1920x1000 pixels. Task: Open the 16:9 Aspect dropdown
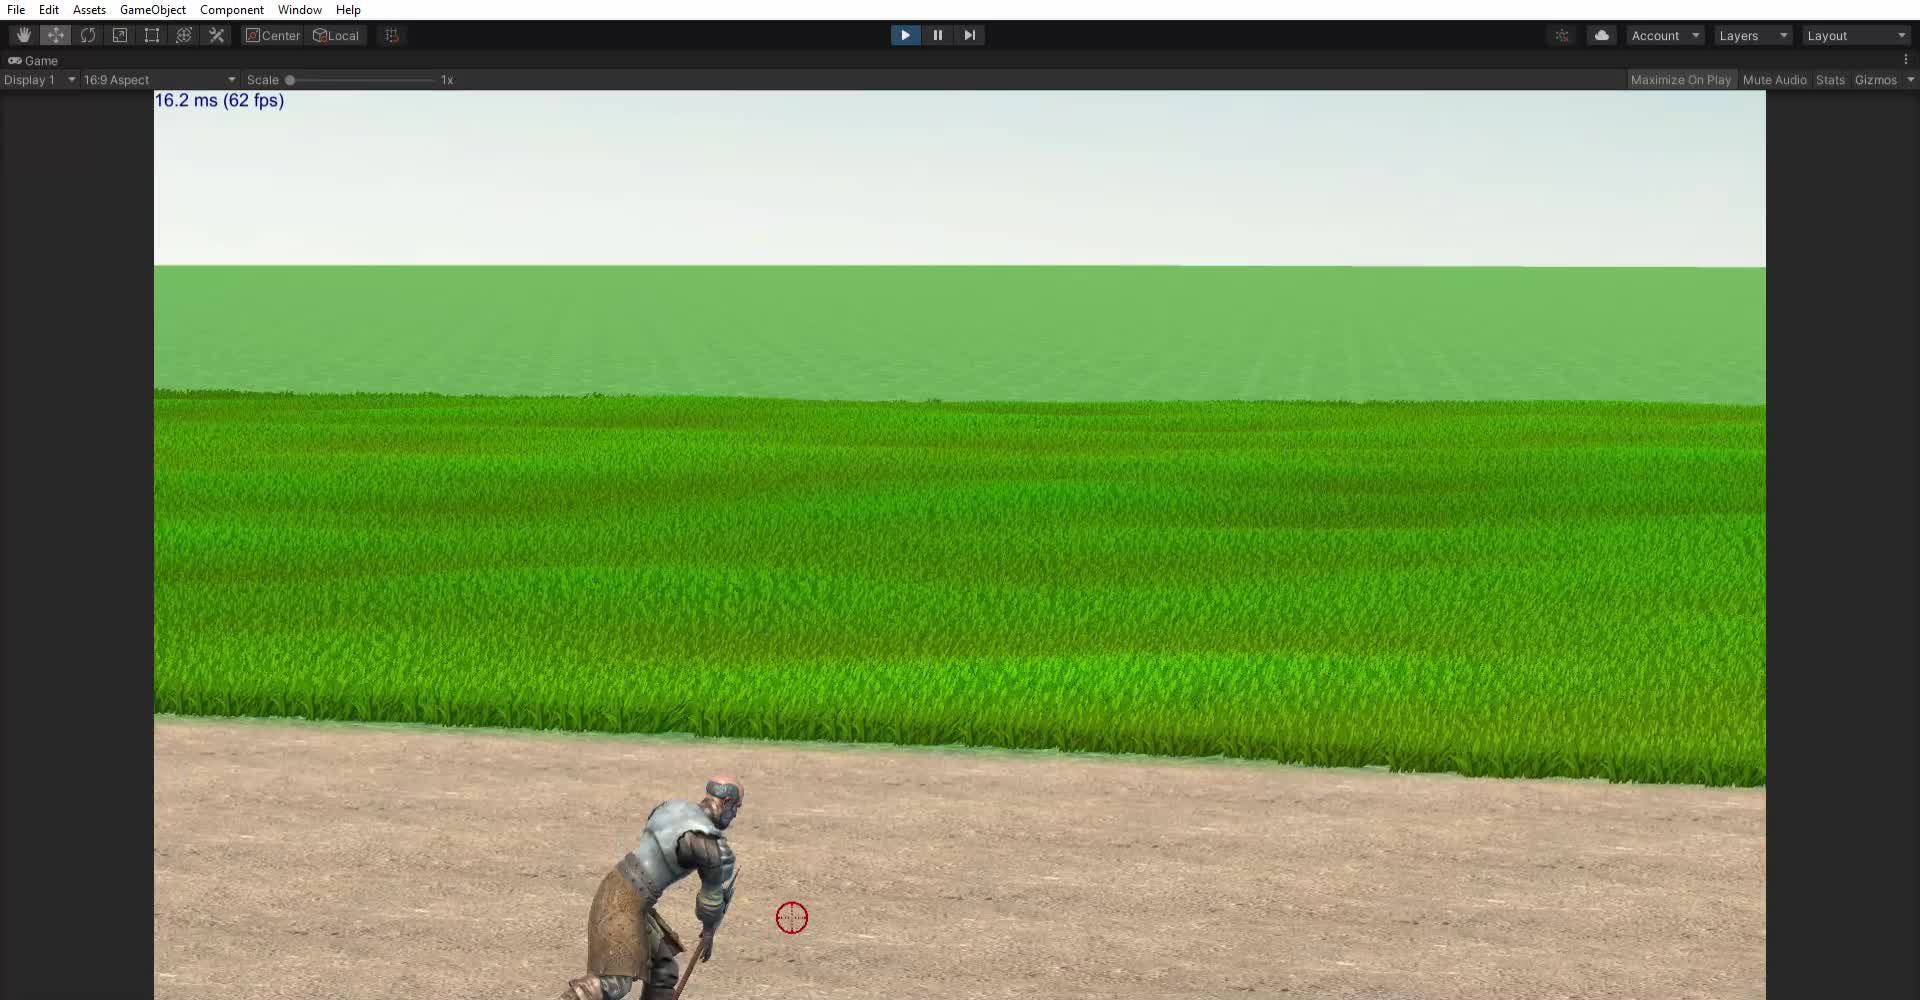point(159,80)
